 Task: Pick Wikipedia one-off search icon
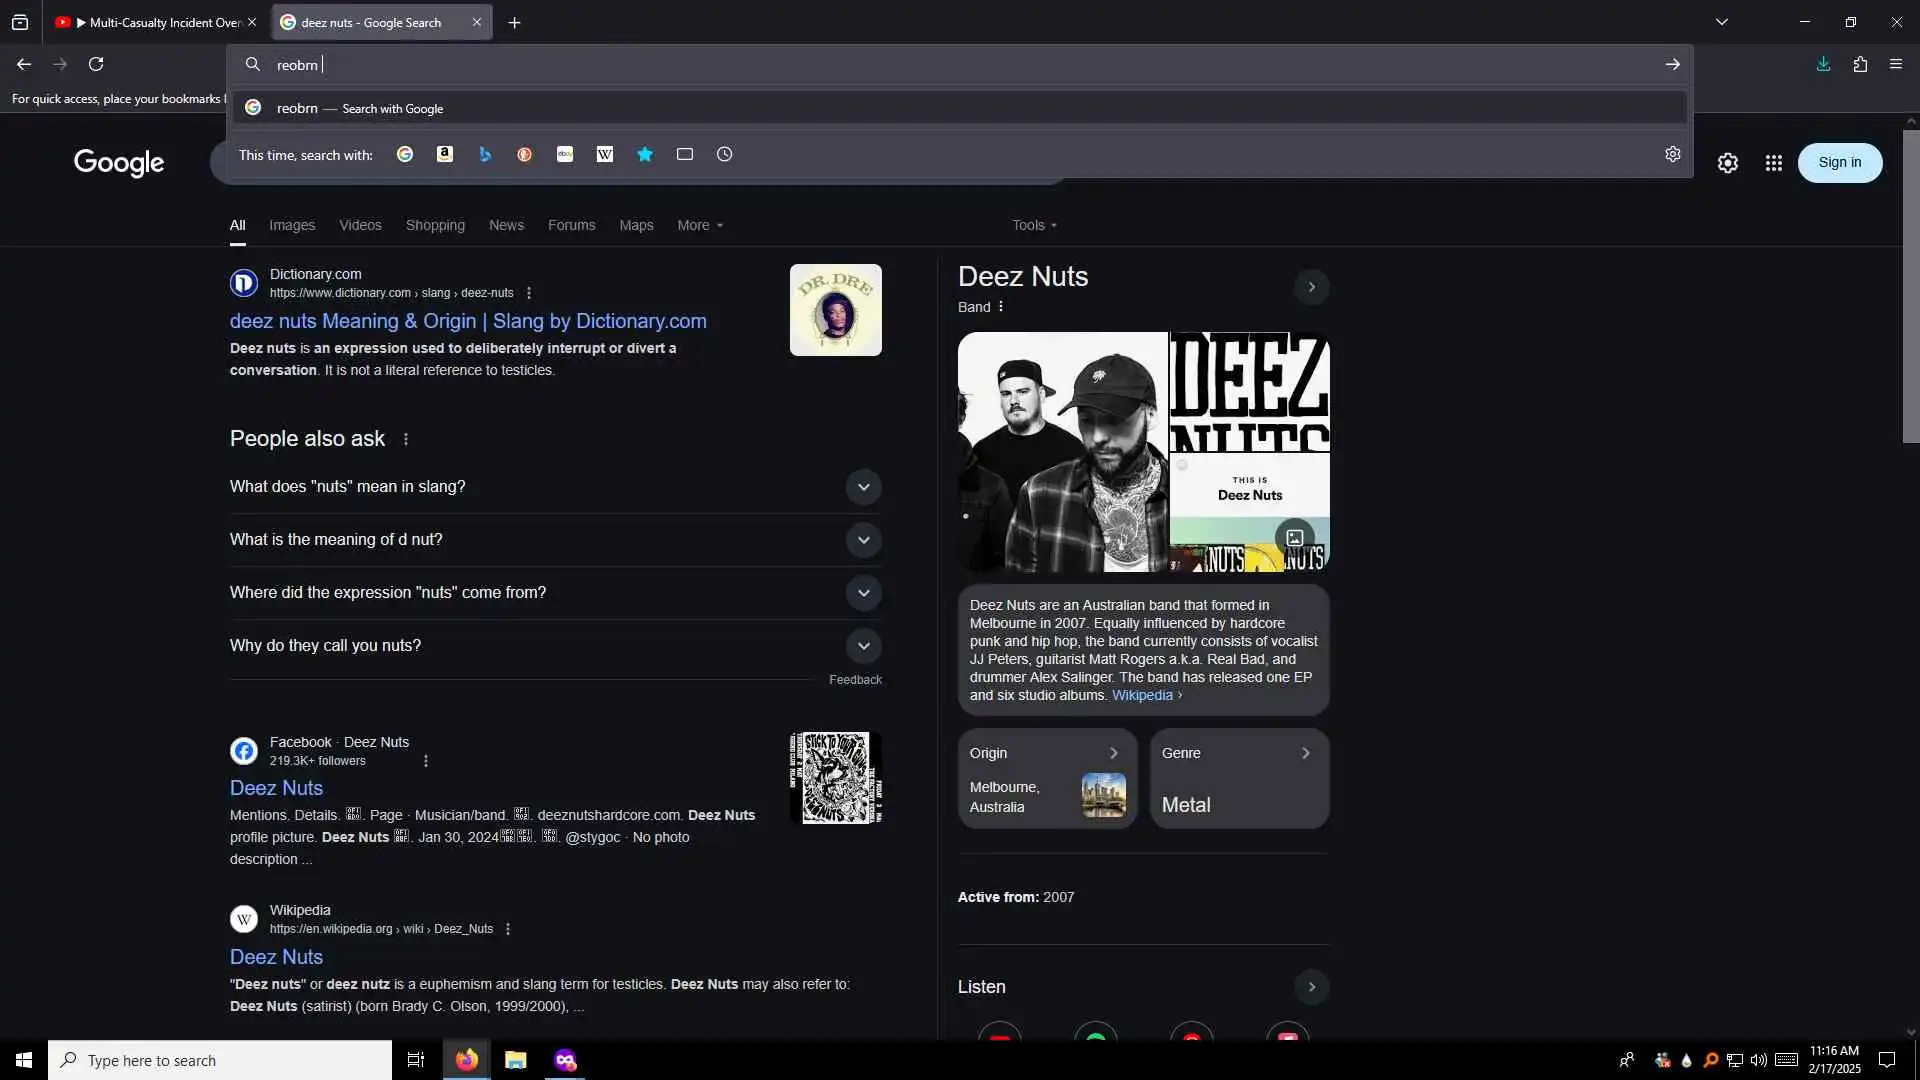605,154
